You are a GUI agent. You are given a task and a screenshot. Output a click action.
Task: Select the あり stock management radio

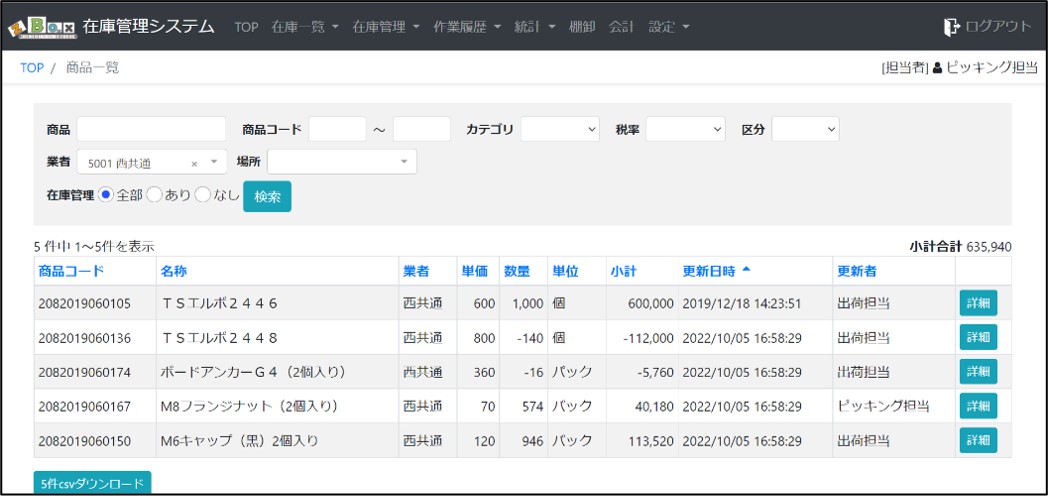(153, 195)
